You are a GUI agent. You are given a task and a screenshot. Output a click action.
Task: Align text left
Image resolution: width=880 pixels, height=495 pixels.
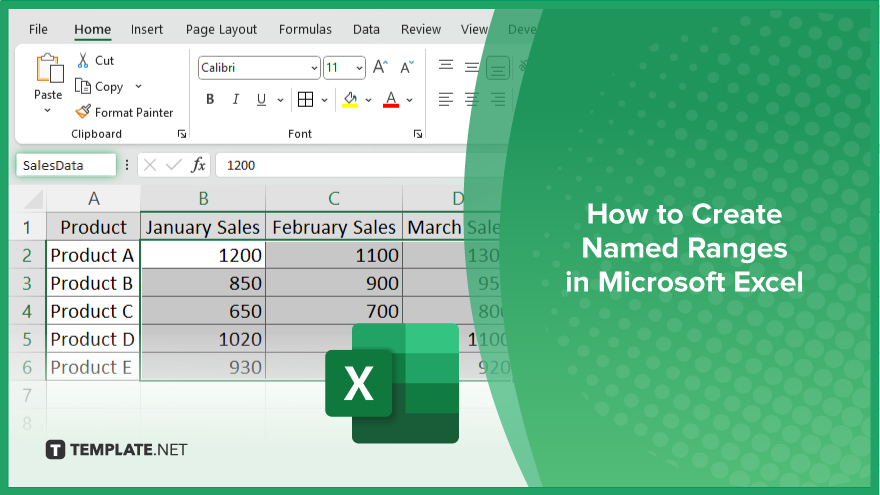[x=446, y=99]
